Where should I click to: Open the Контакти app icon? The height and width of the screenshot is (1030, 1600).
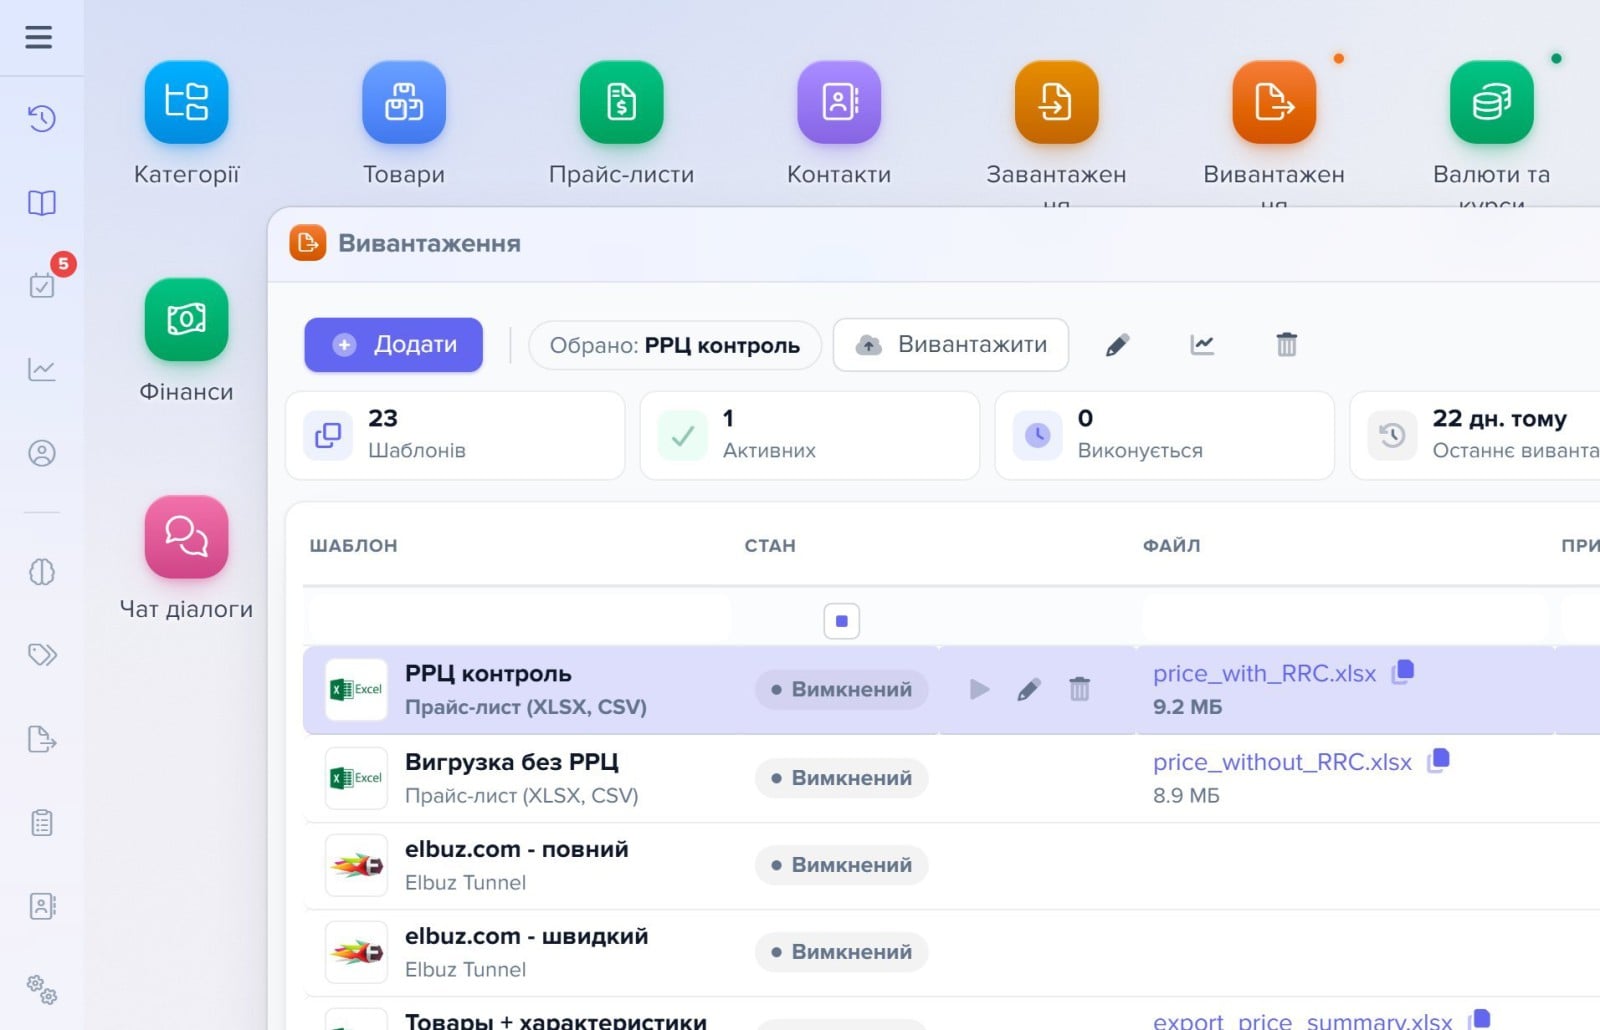coord(839,102)
